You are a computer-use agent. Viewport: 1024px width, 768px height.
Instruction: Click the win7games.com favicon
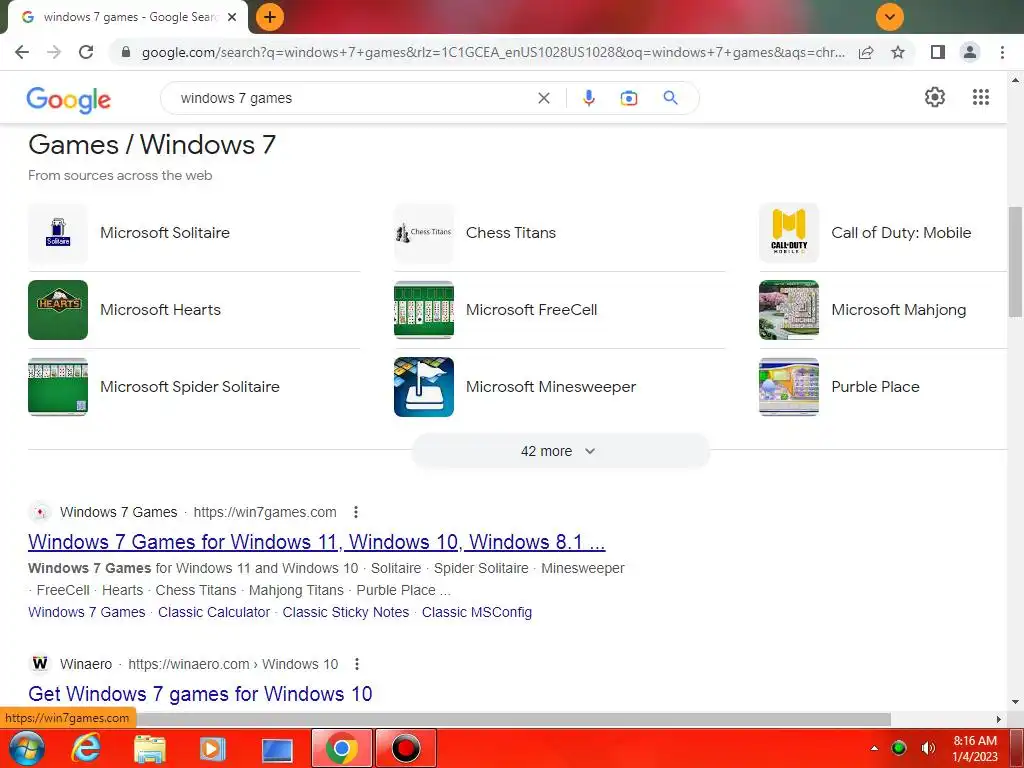coord(40,512)
